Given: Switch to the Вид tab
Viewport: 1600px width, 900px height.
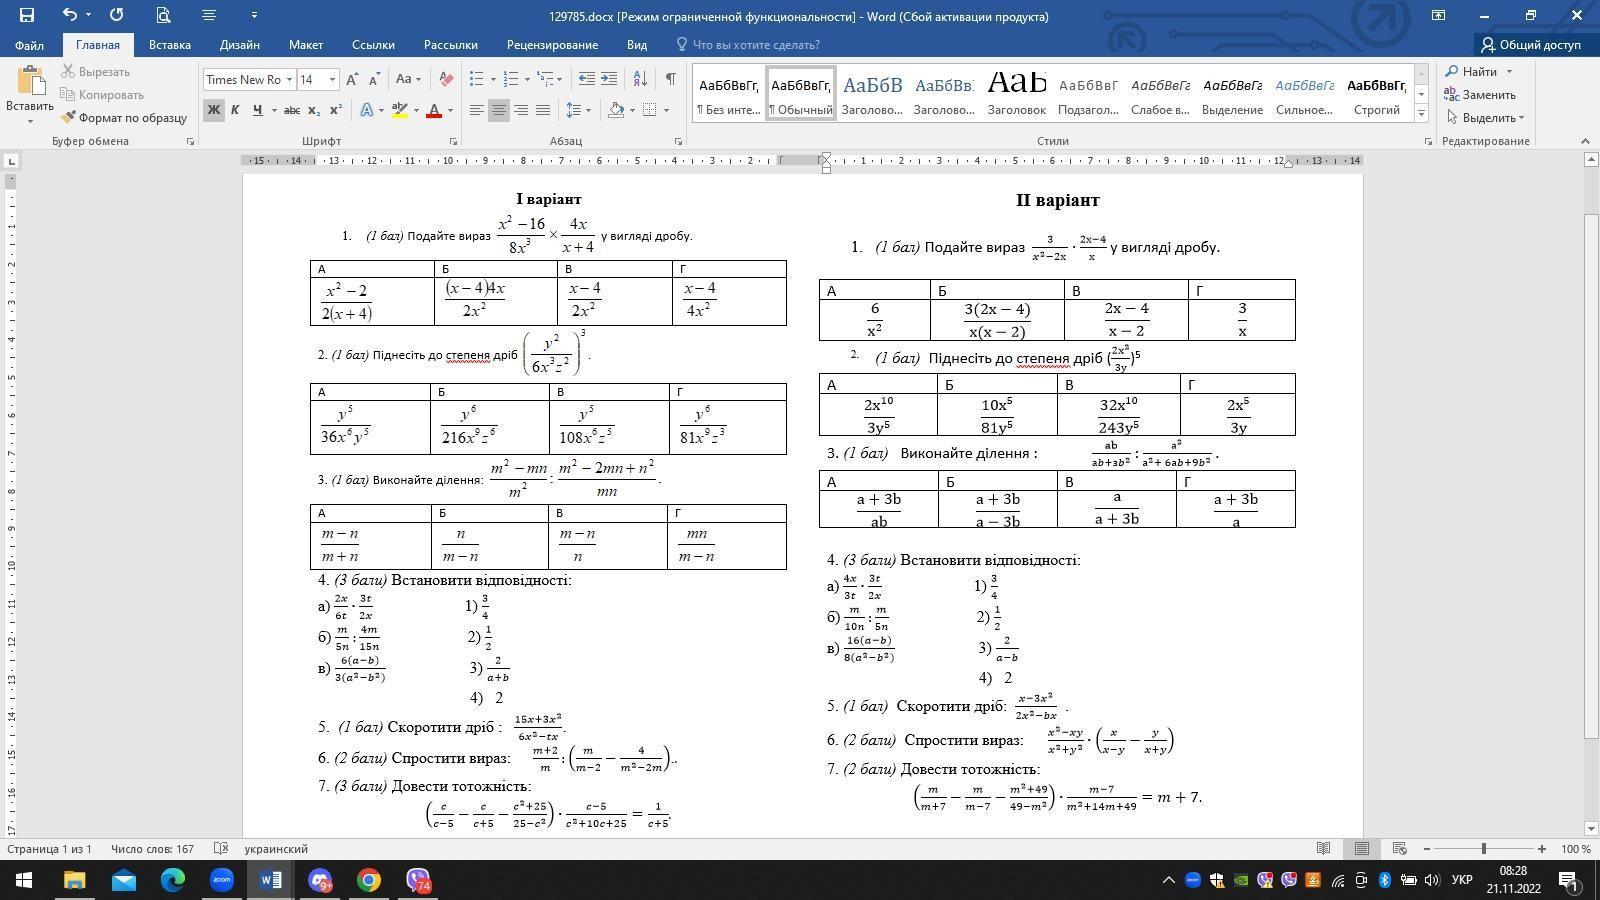Looking at the screenshot, I should pos(637,45).
